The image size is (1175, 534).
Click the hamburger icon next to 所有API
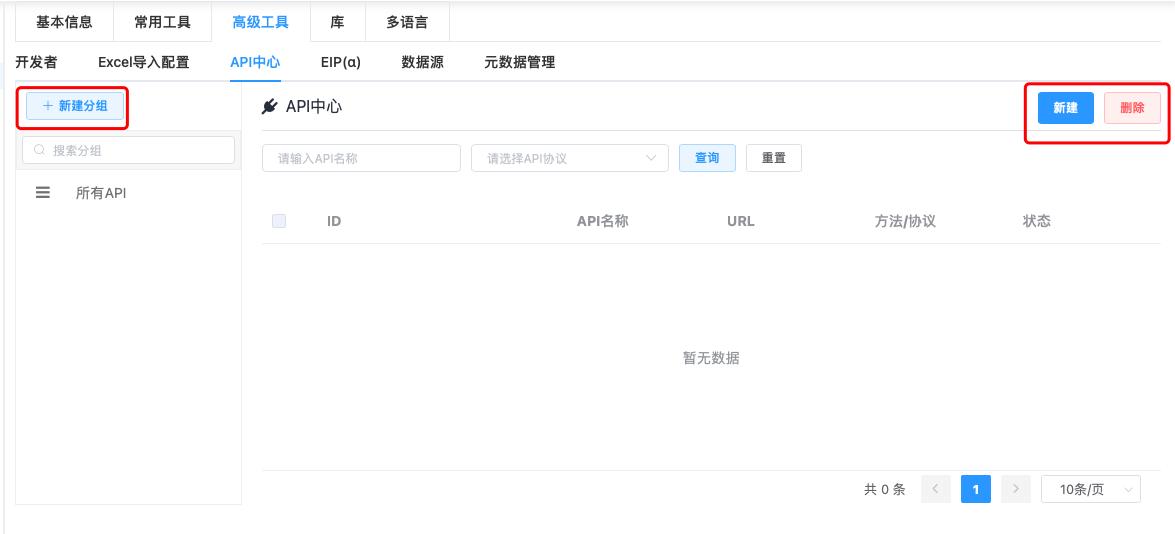click(x=43, y=193)
